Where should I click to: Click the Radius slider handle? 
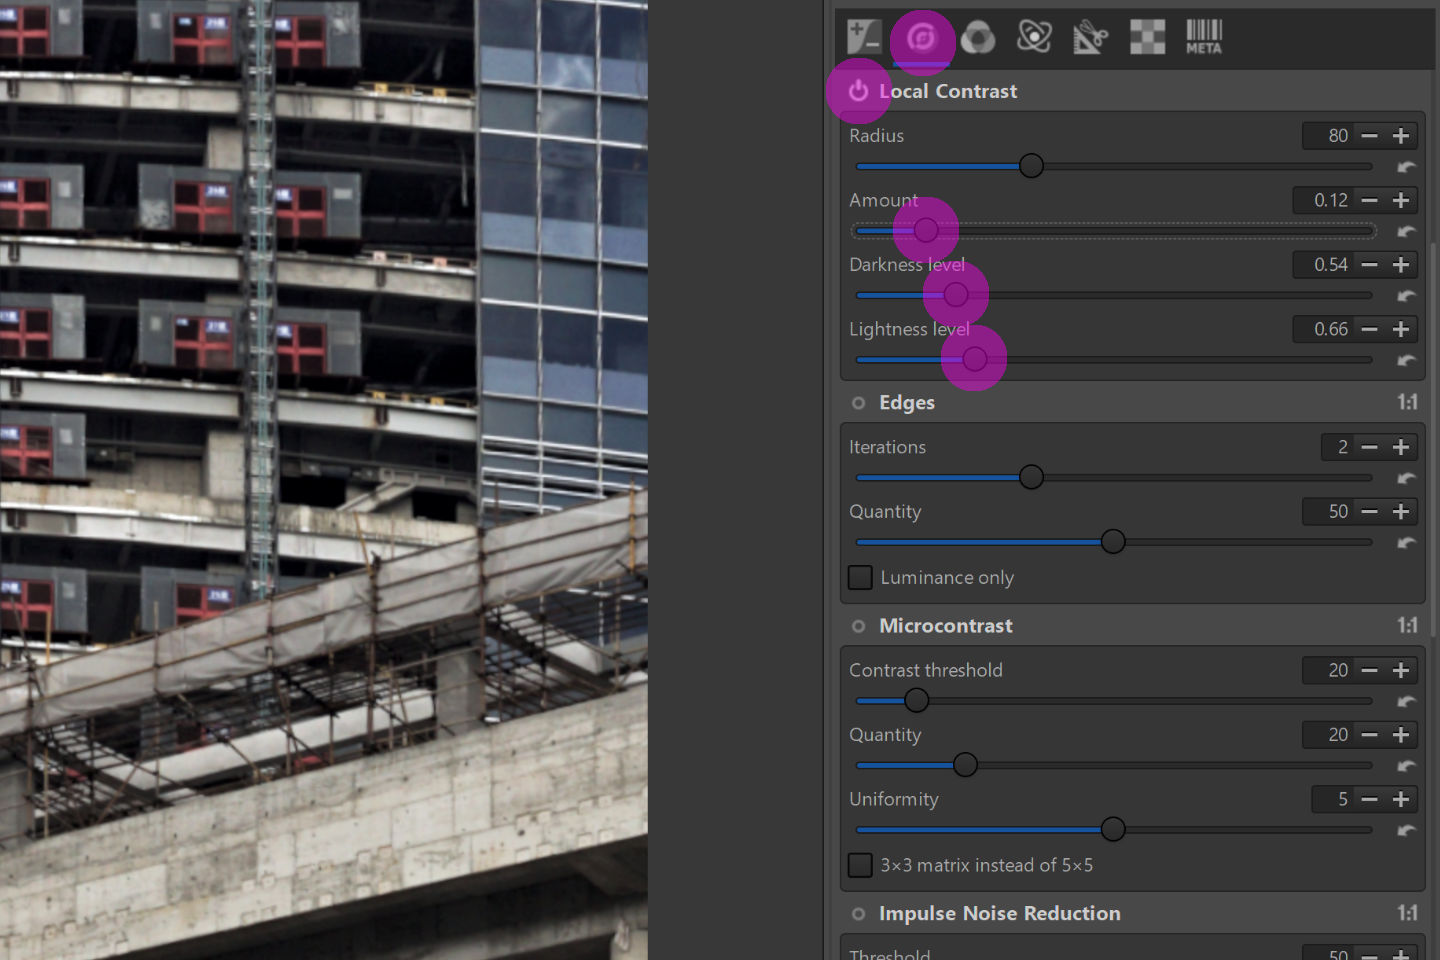(x=1031, y=166)
